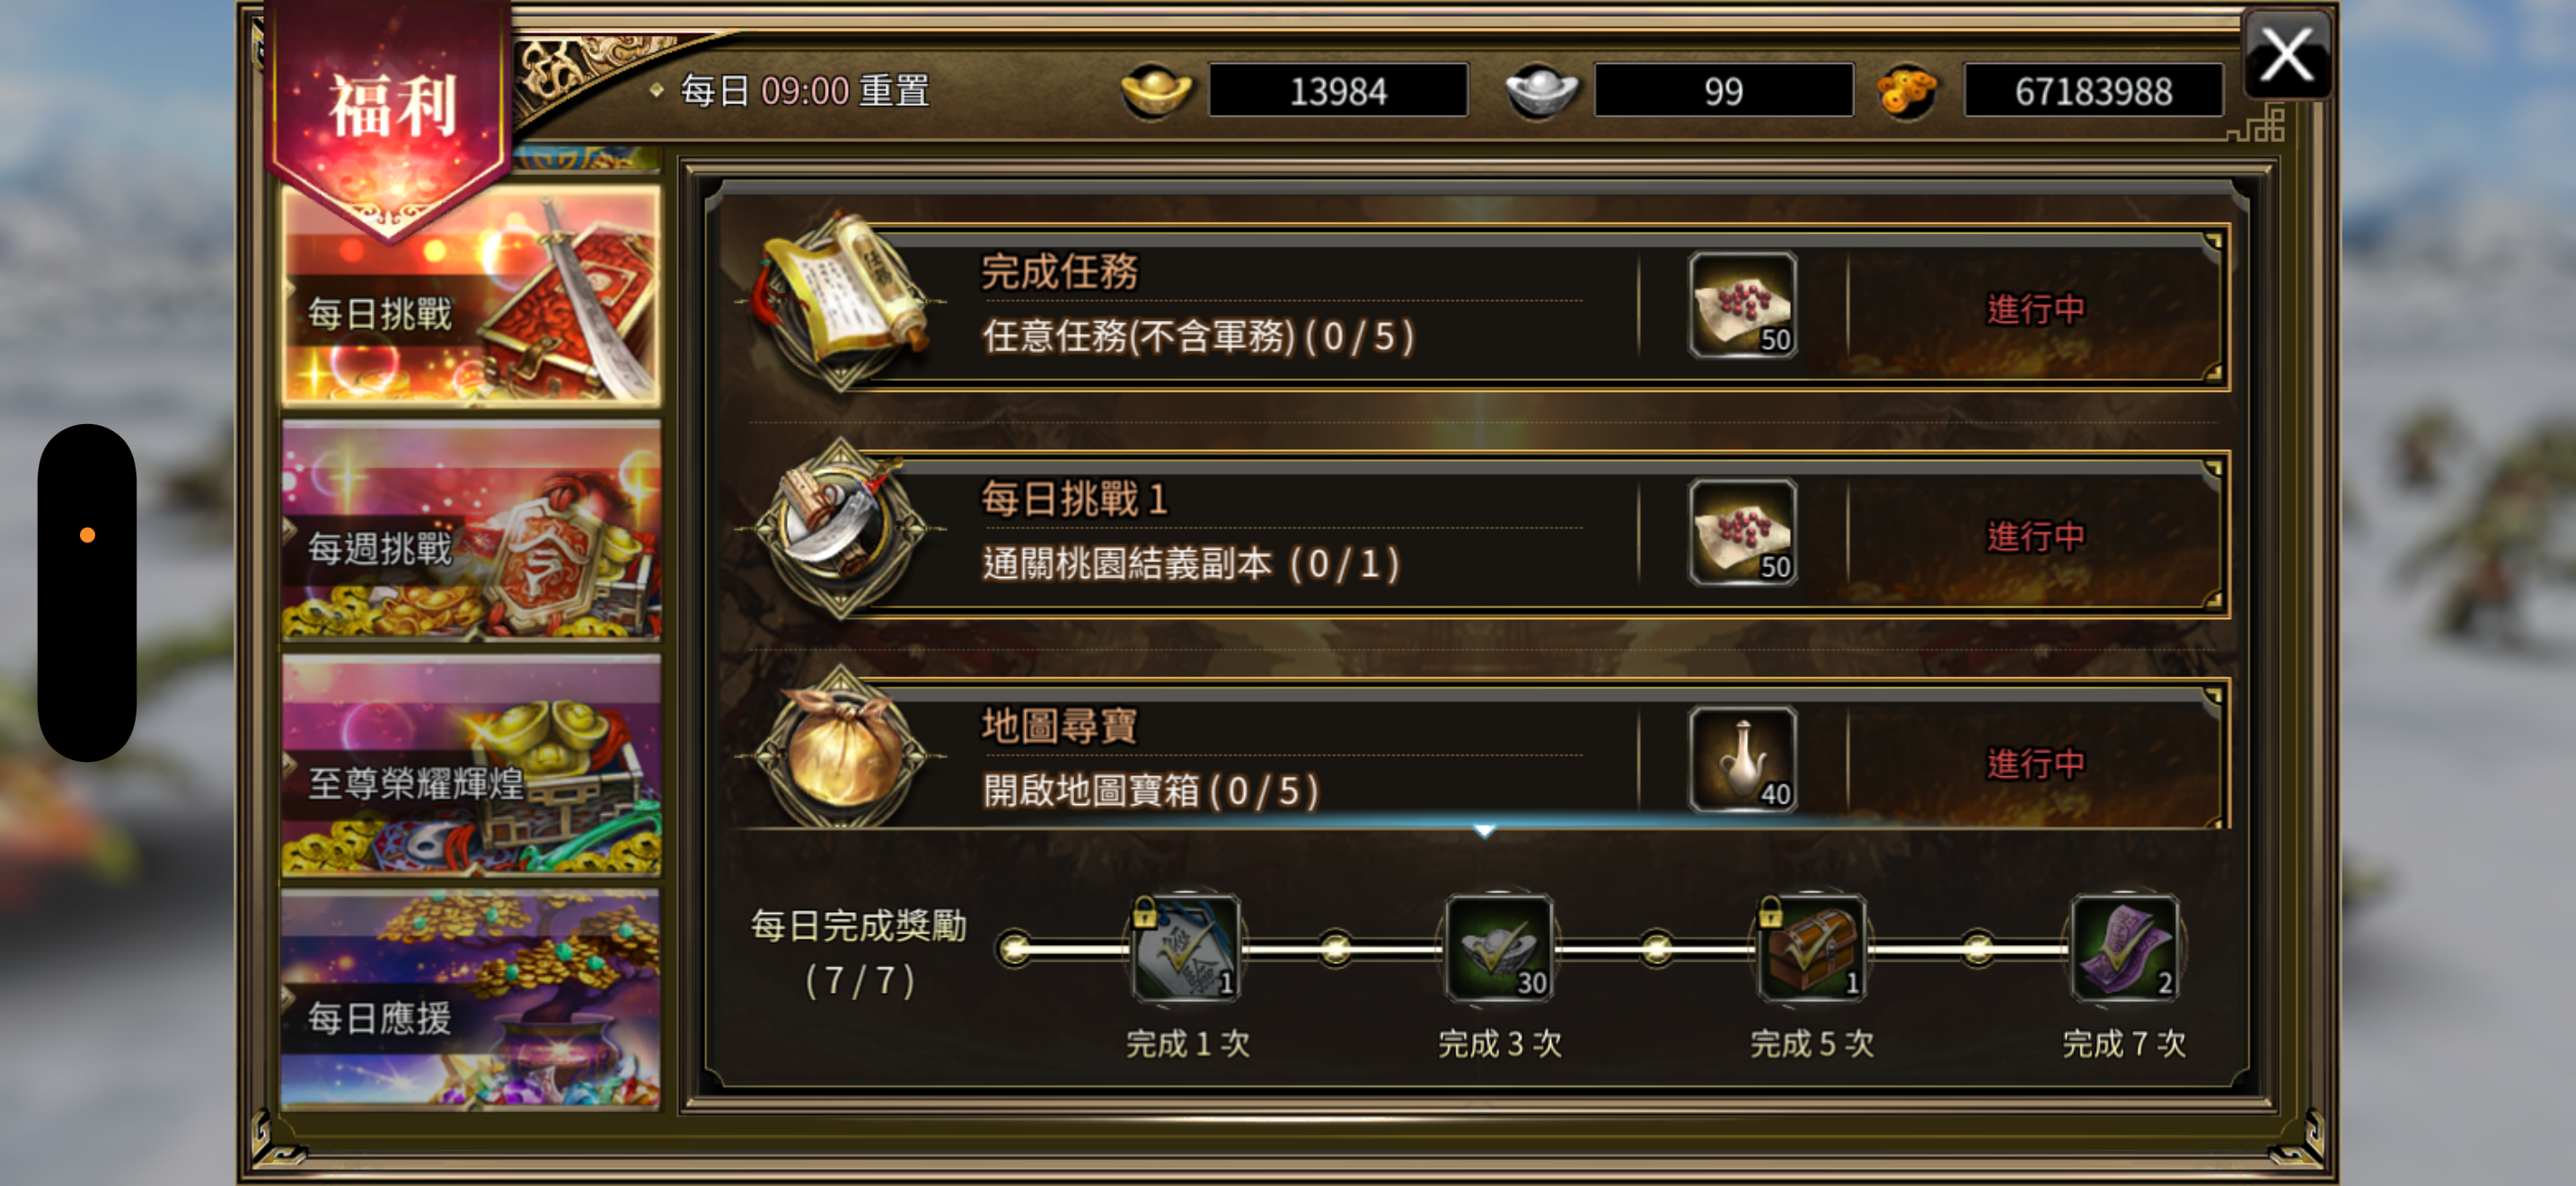
Task: Open the 至尊榮耀輝煌 tab
Action: click(x=471, y=766)
